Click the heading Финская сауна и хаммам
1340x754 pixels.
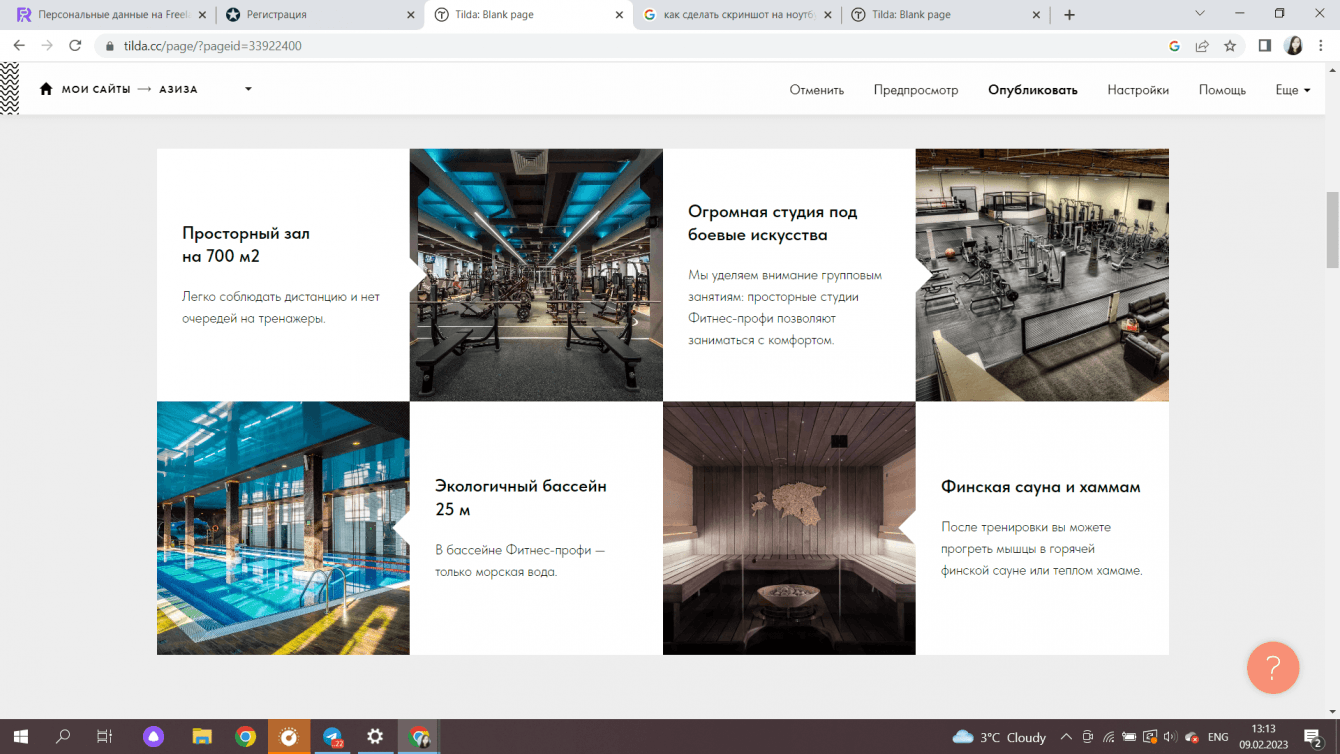click(1041, 487)
